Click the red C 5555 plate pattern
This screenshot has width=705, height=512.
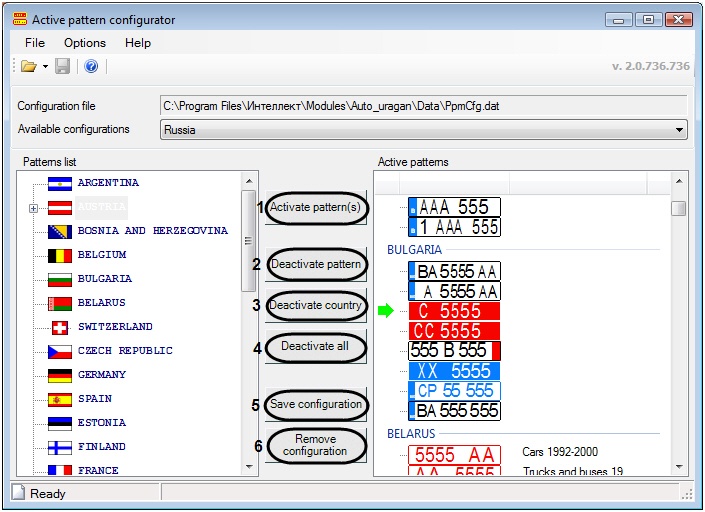point(454,311)
